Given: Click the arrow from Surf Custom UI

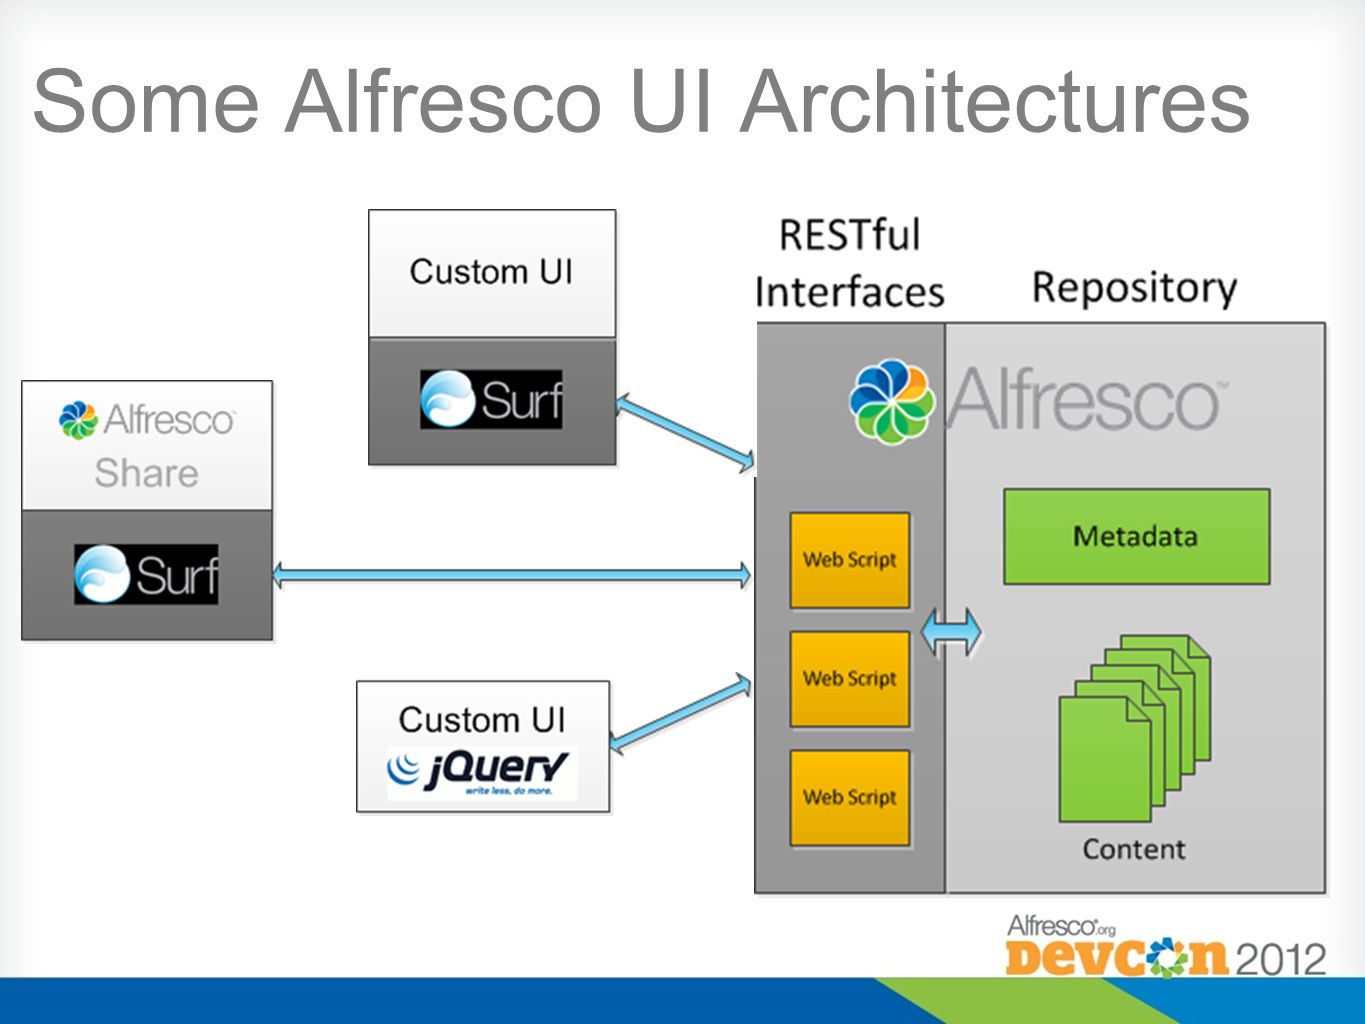Looking at the screenshot, I should (x=686, y=432).
